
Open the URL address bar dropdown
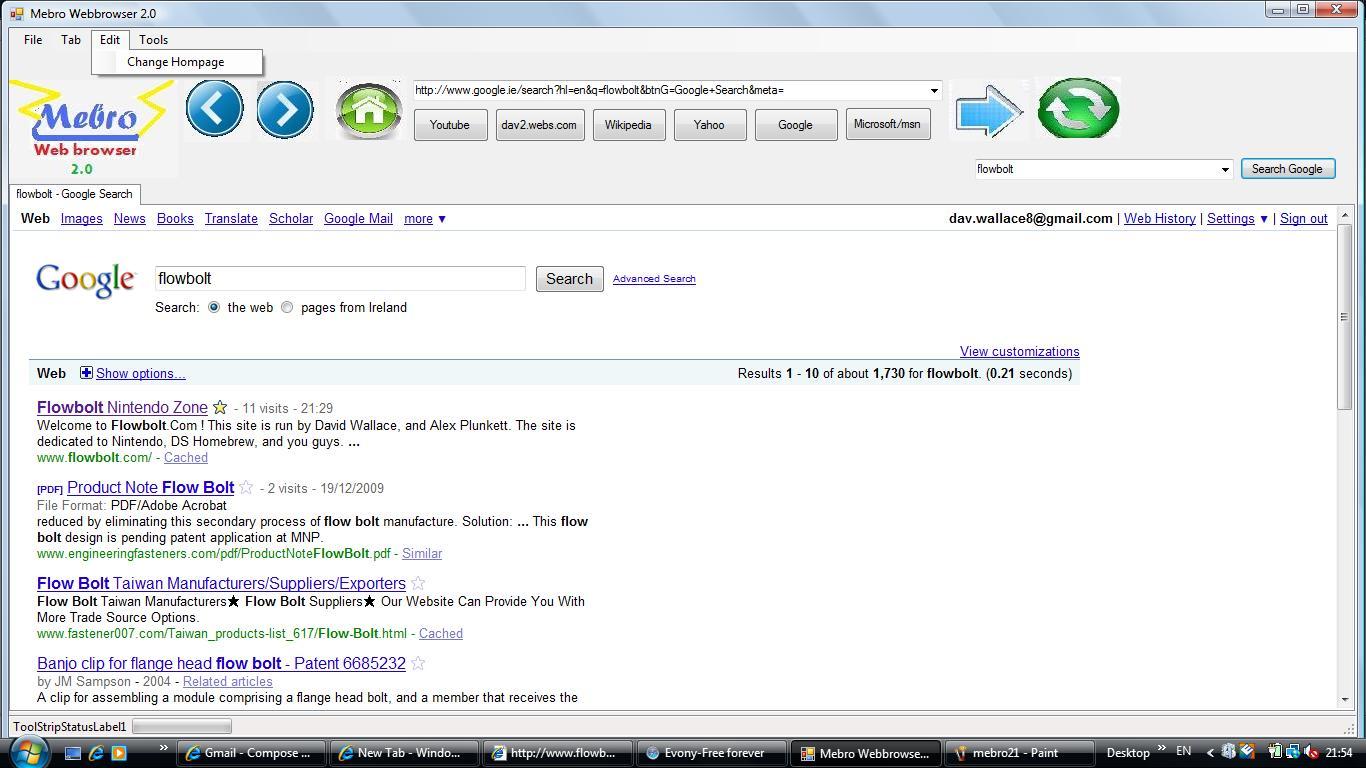pos(934,90)
